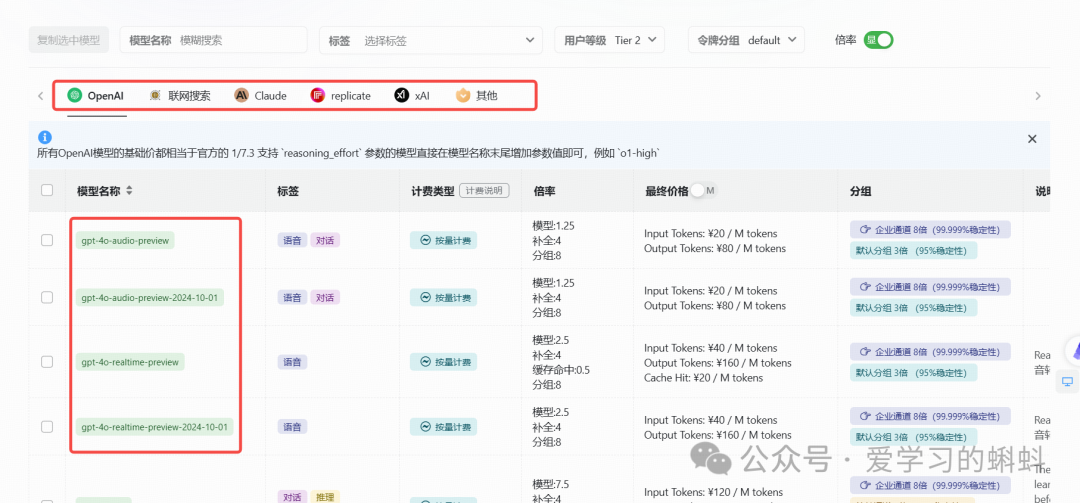Click 企业通道 8倍 tag in gpt-4o-realtime-preview row
The image size is (1080, 503).
click(930, 351)
